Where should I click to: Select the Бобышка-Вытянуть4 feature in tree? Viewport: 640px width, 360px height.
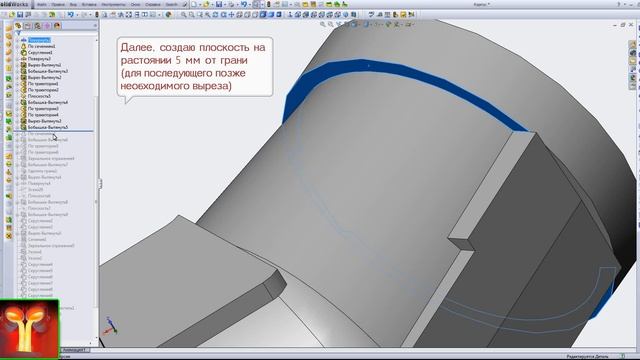(48, 102)
